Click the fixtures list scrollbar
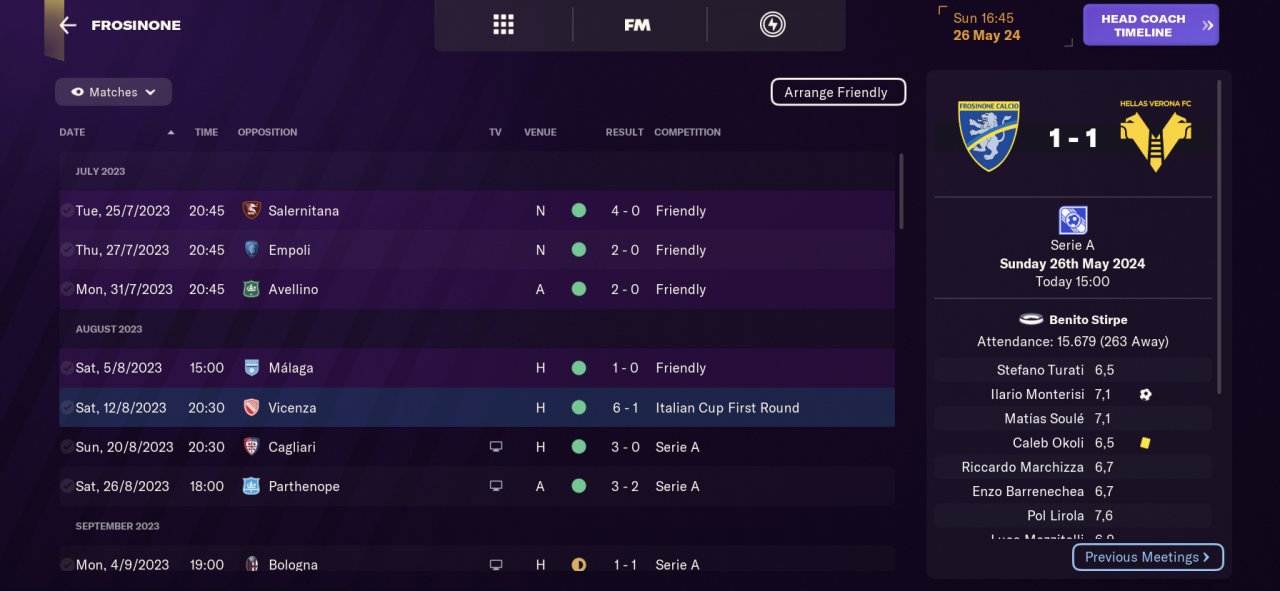 tap(901, 190)
